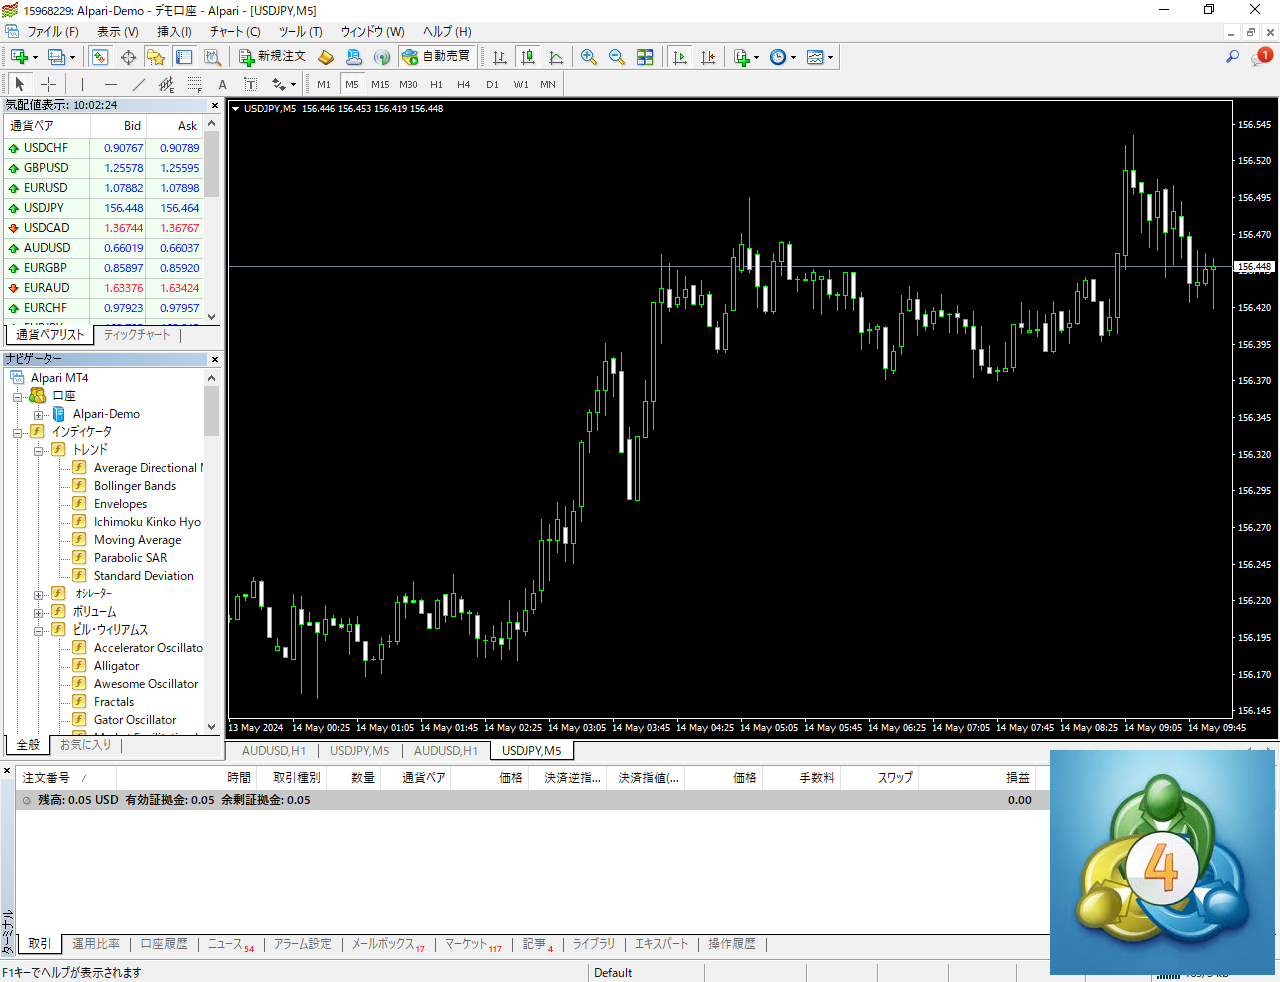Click the Market Watch scrollbar down arrow
The width and height of the screenshot is (1280, 982).
point(211,316)
